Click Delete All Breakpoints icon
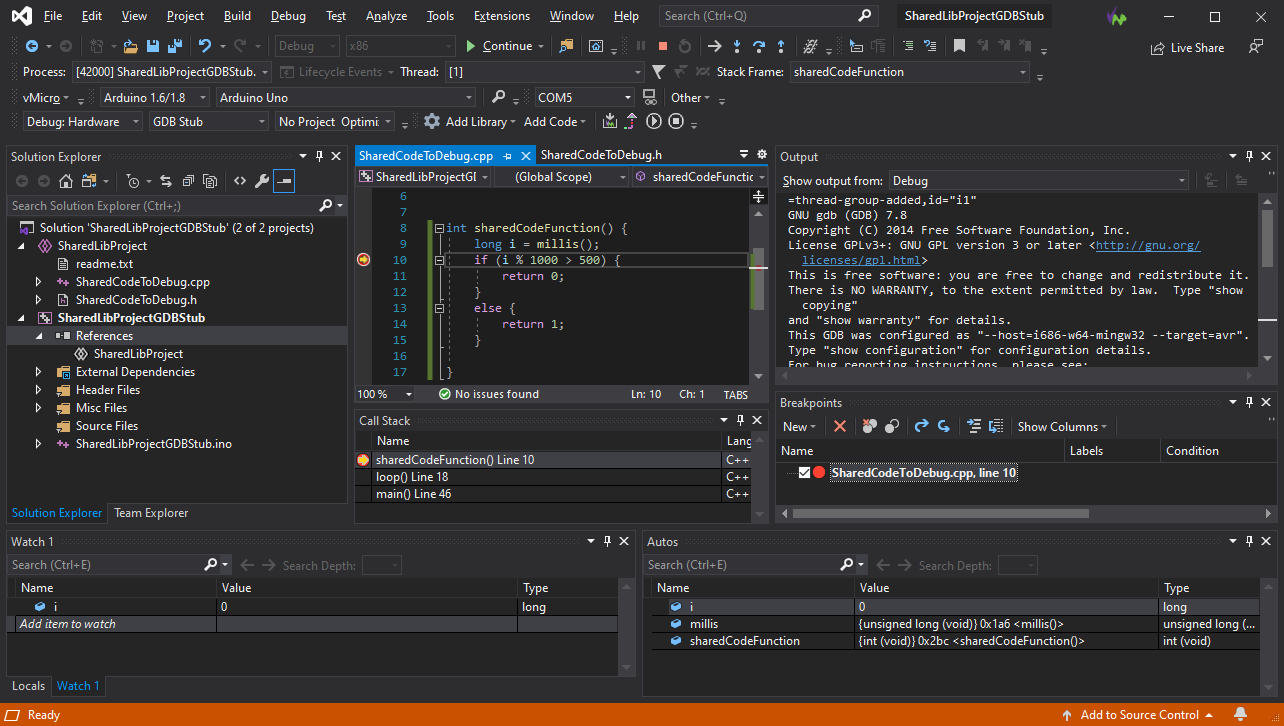Viewport: 1284px width, 726px height. 870,426
